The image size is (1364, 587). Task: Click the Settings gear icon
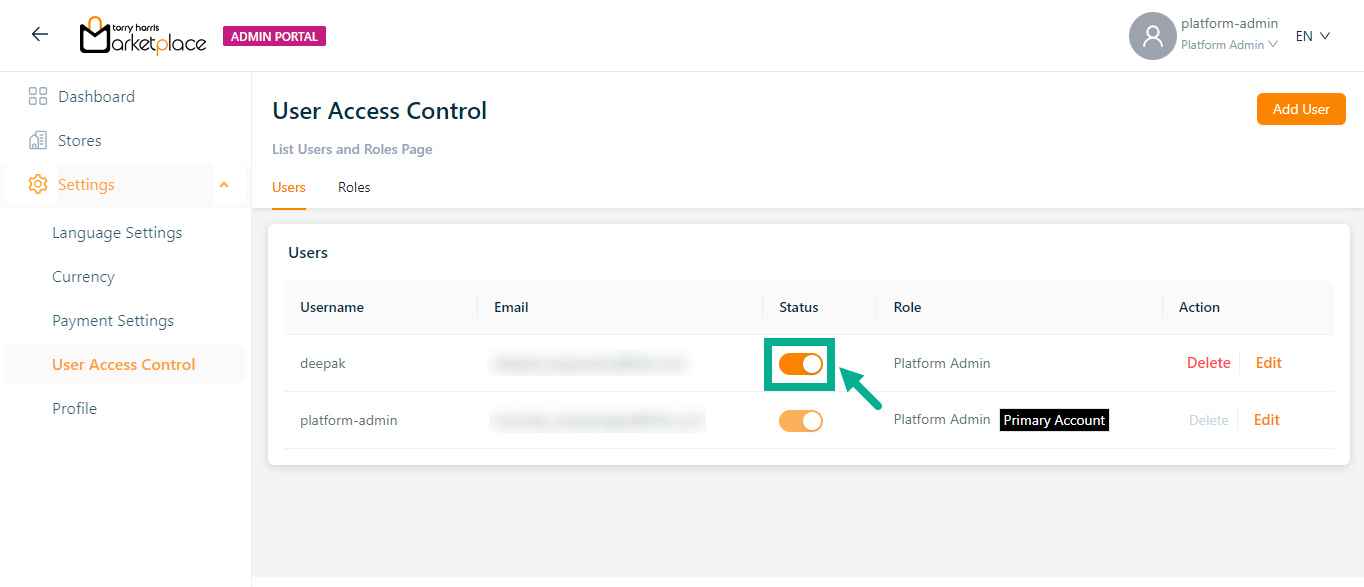(x=38, y=185)
